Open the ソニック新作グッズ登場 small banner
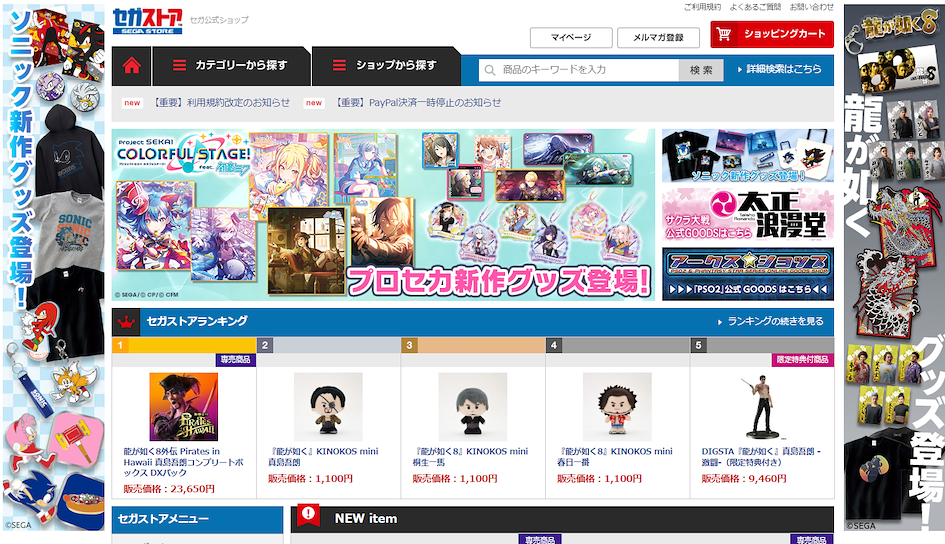This screenshot has height=544, width=945. click(748, 155)
